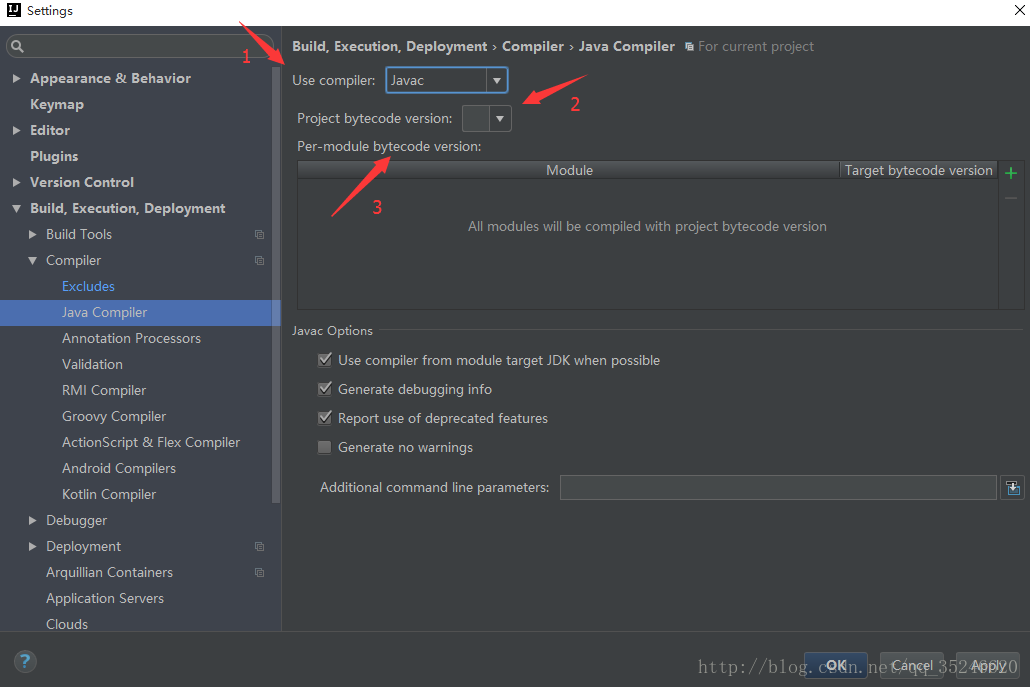Click the green plus to add per-module bytecode version
Image resolution: width=1030 pixels, height=687 pixels.
pos(1010,172)
